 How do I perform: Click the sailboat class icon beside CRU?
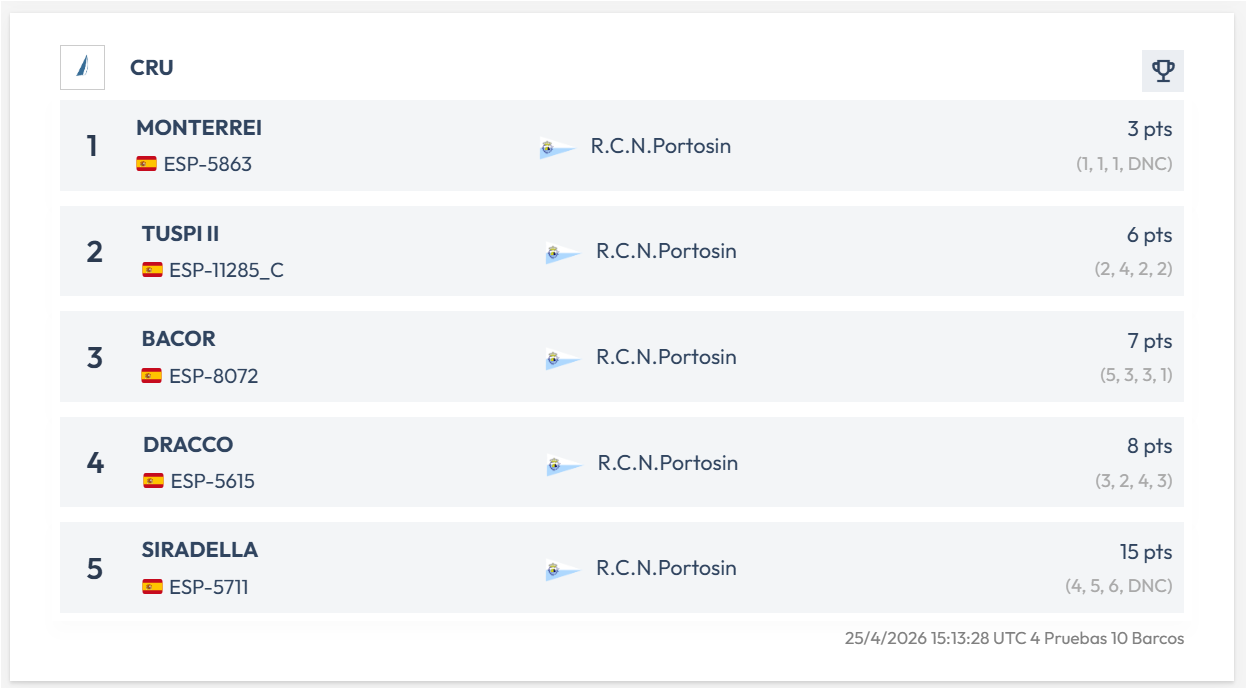[82, 68]
